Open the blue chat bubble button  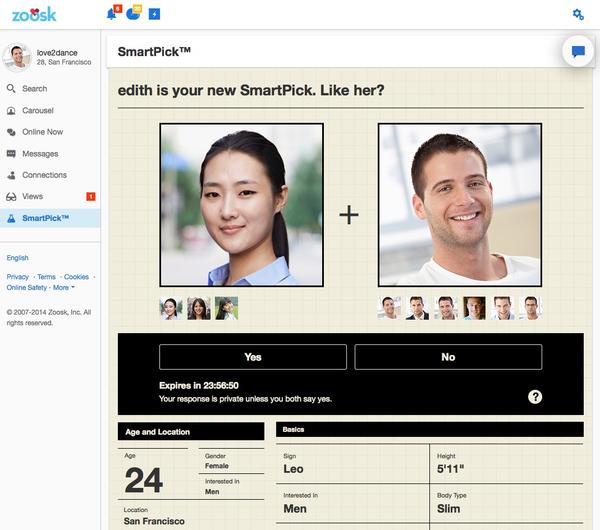(x=578, y=51)
